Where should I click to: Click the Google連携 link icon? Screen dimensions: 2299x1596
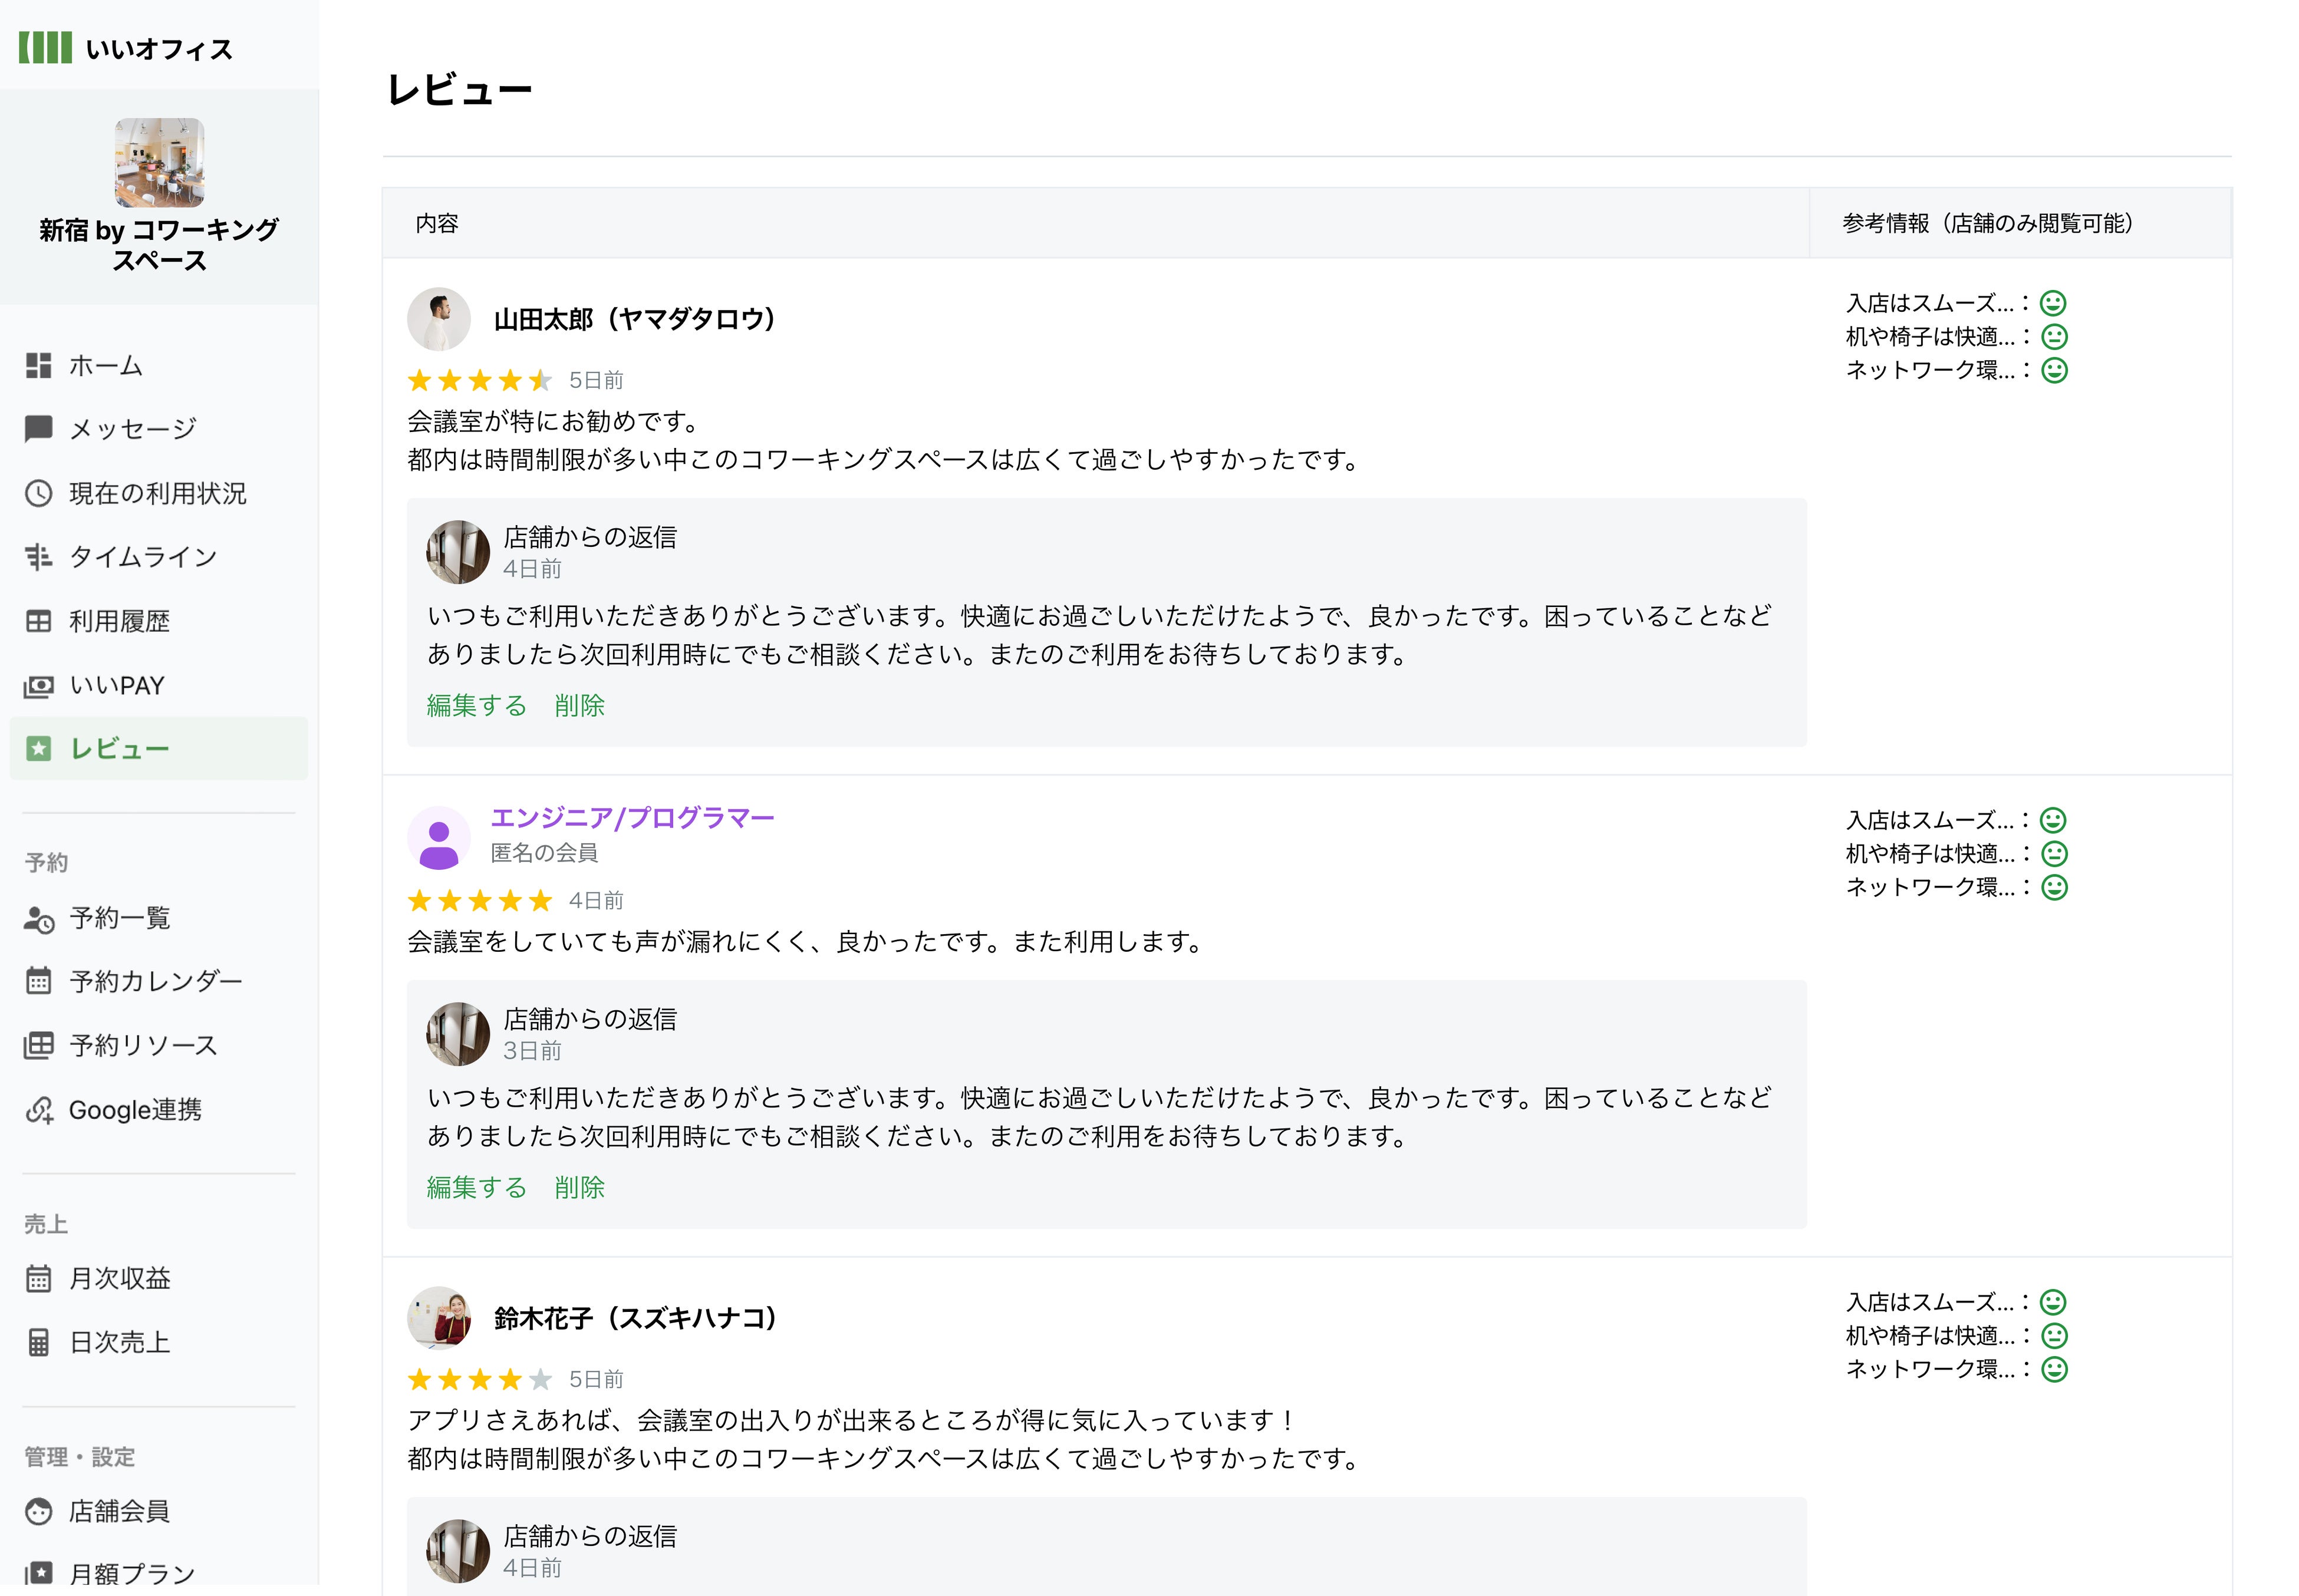point(38,1110)
